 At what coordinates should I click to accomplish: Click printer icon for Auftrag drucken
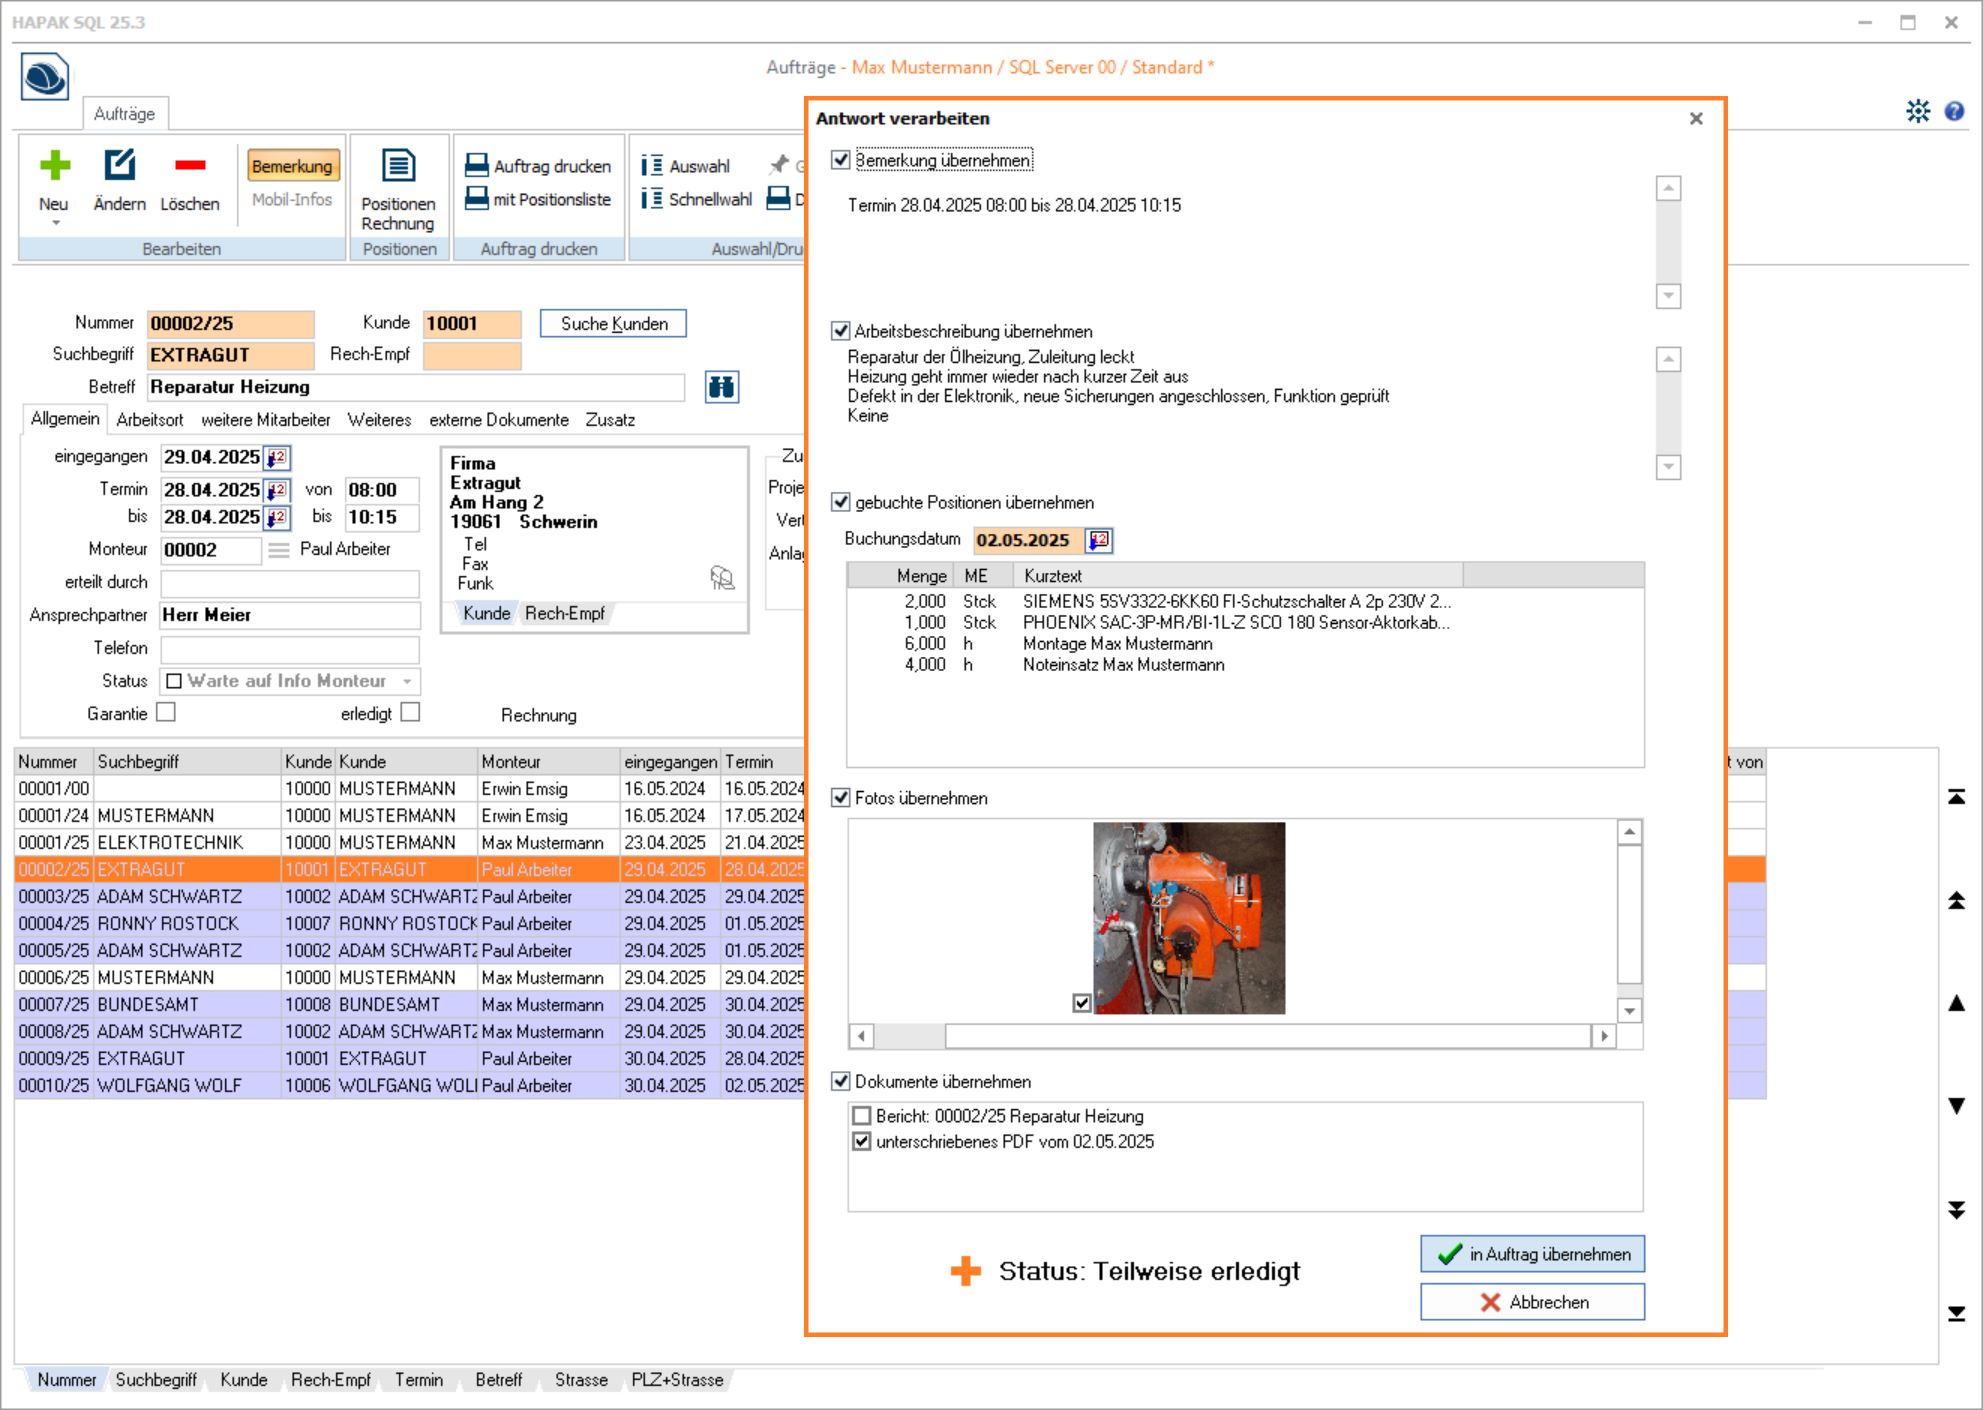[477, 166]
